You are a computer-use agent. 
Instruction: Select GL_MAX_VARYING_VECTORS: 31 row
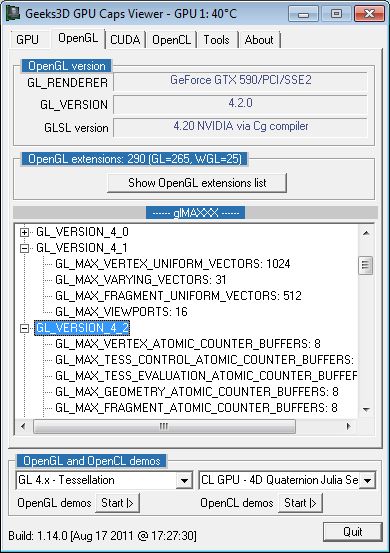tap(140, 280)
